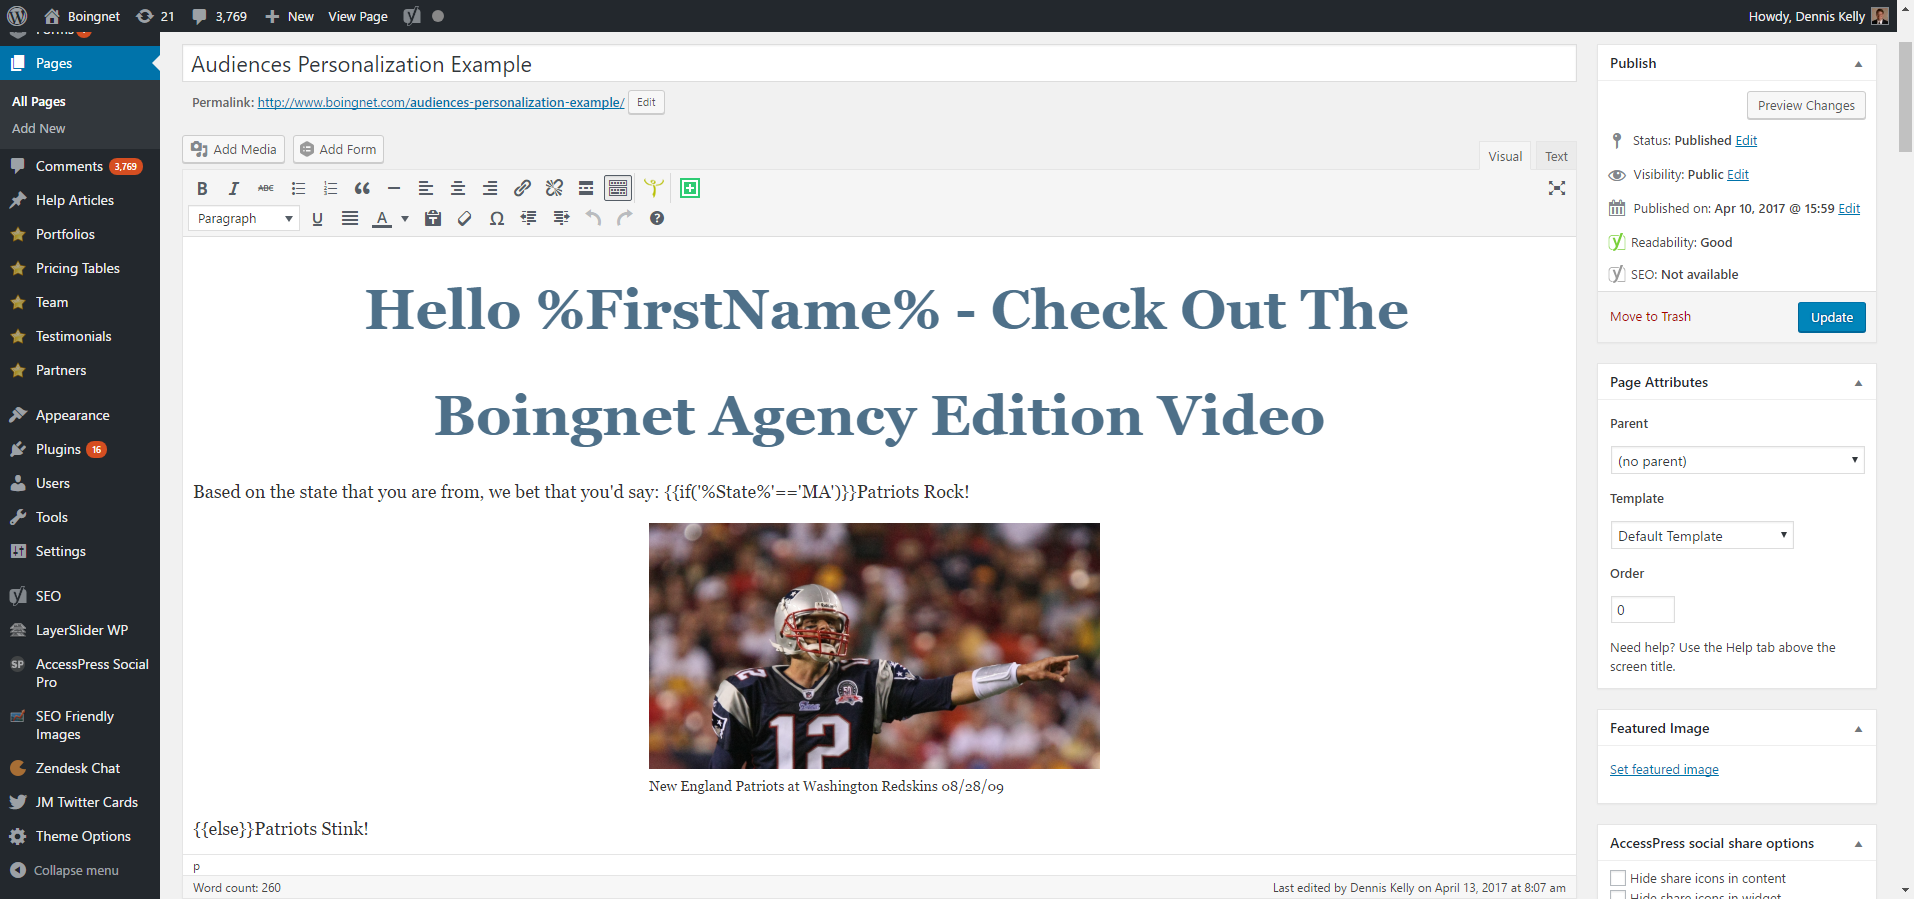
Task: Open the Parent page dropdown
Action: pyautogui.click(x=1737, y=461)
